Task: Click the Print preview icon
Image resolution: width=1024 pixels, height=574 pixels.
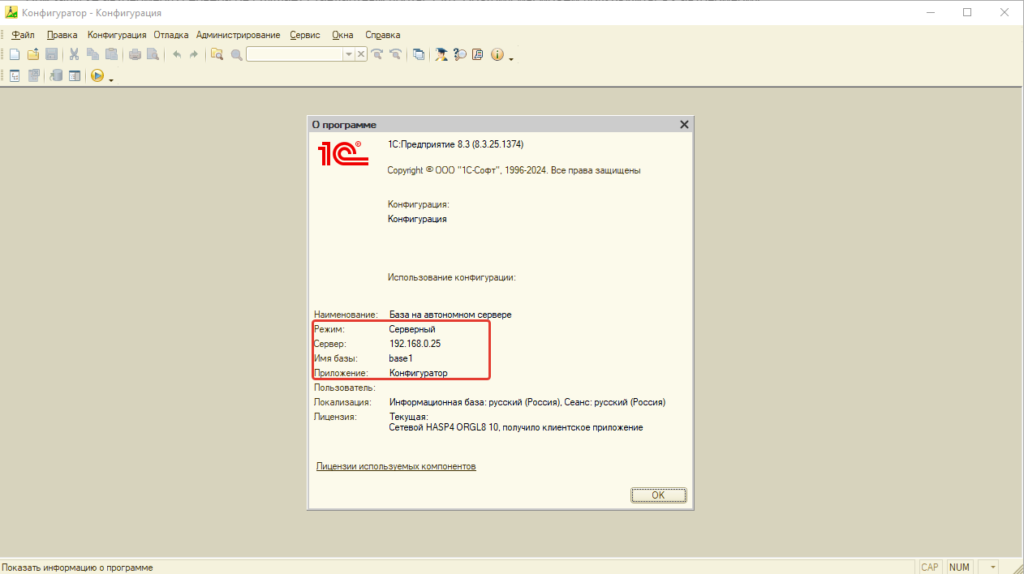Action: click(153, 55)
